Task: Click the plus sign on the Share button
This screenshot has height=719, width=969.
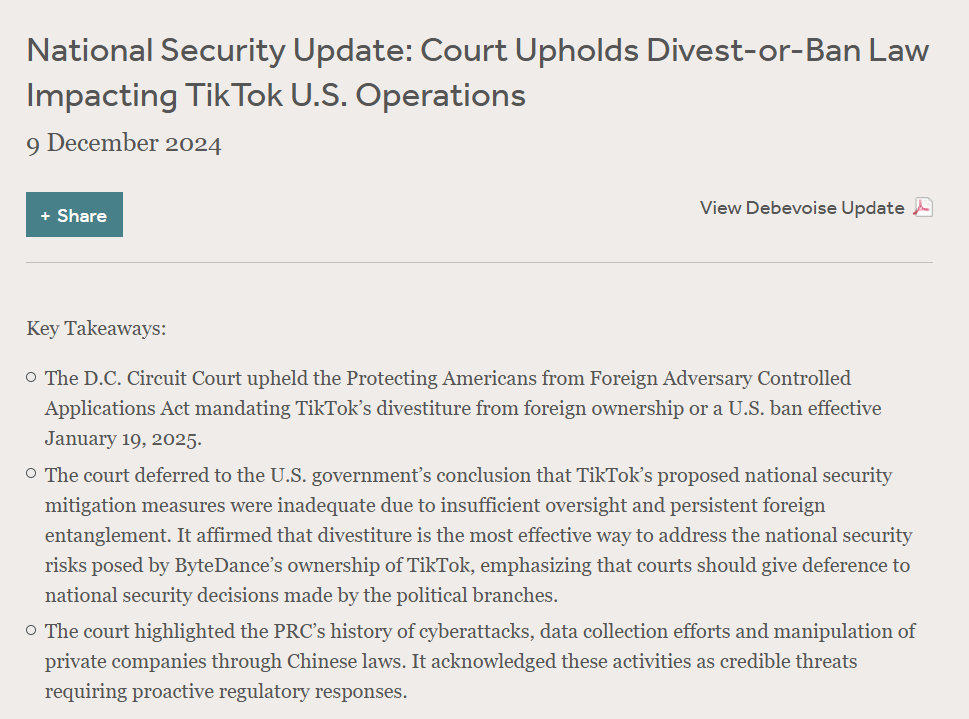Action: pos(45,216)
